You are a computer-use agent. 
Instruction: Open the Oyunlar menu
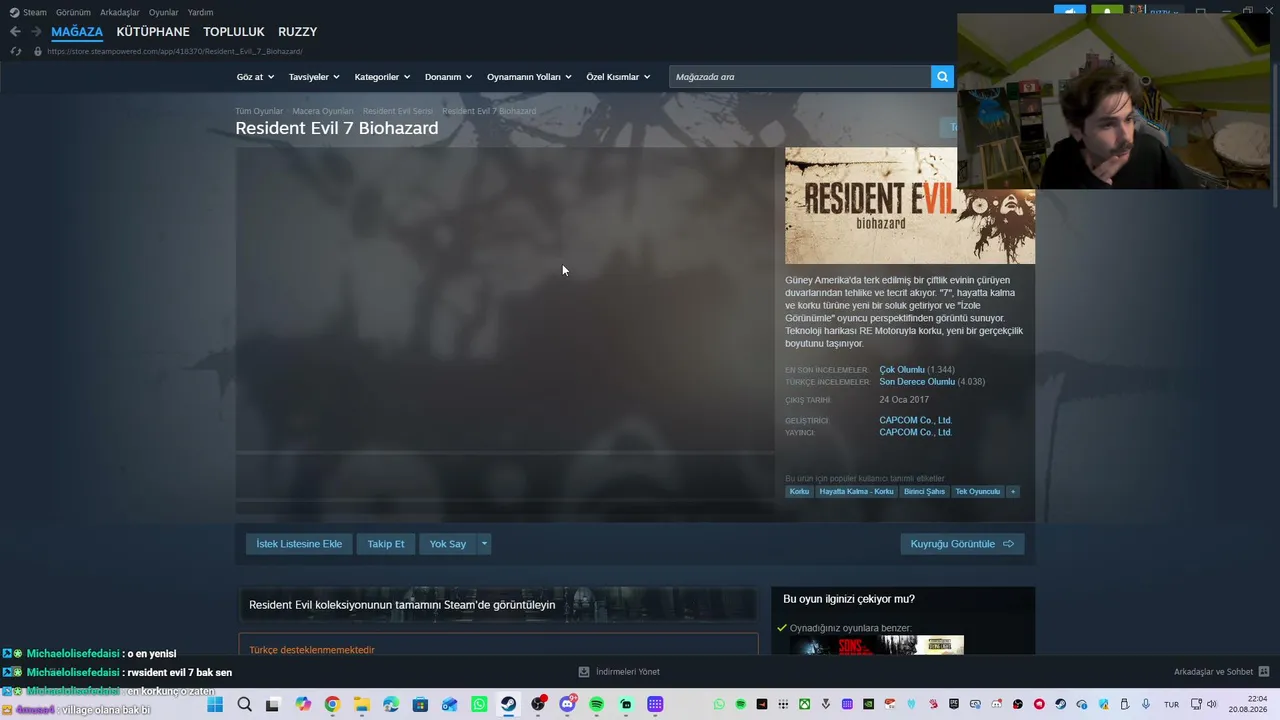(164, 12)
